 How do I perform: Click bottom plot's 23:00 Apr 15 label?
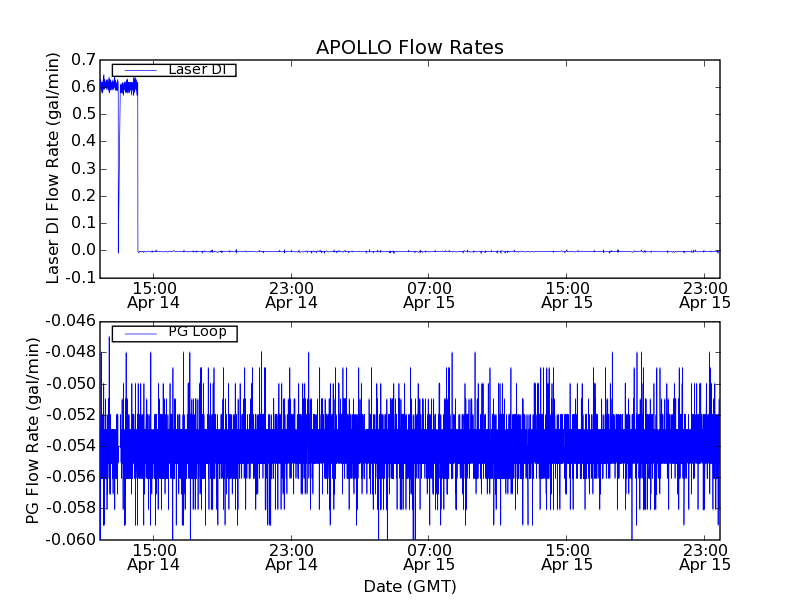pos(705,558)
